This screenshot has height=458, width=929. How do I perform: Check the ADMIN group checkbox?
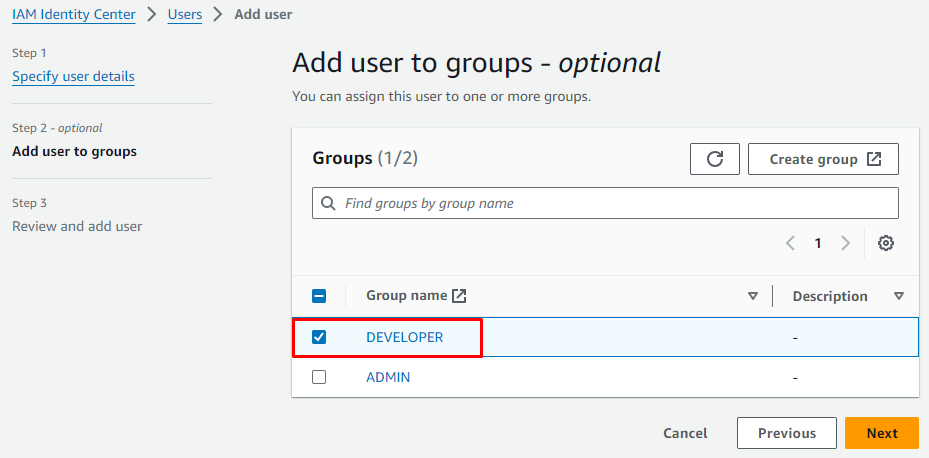pyautogui.click(x=319, y=377)
